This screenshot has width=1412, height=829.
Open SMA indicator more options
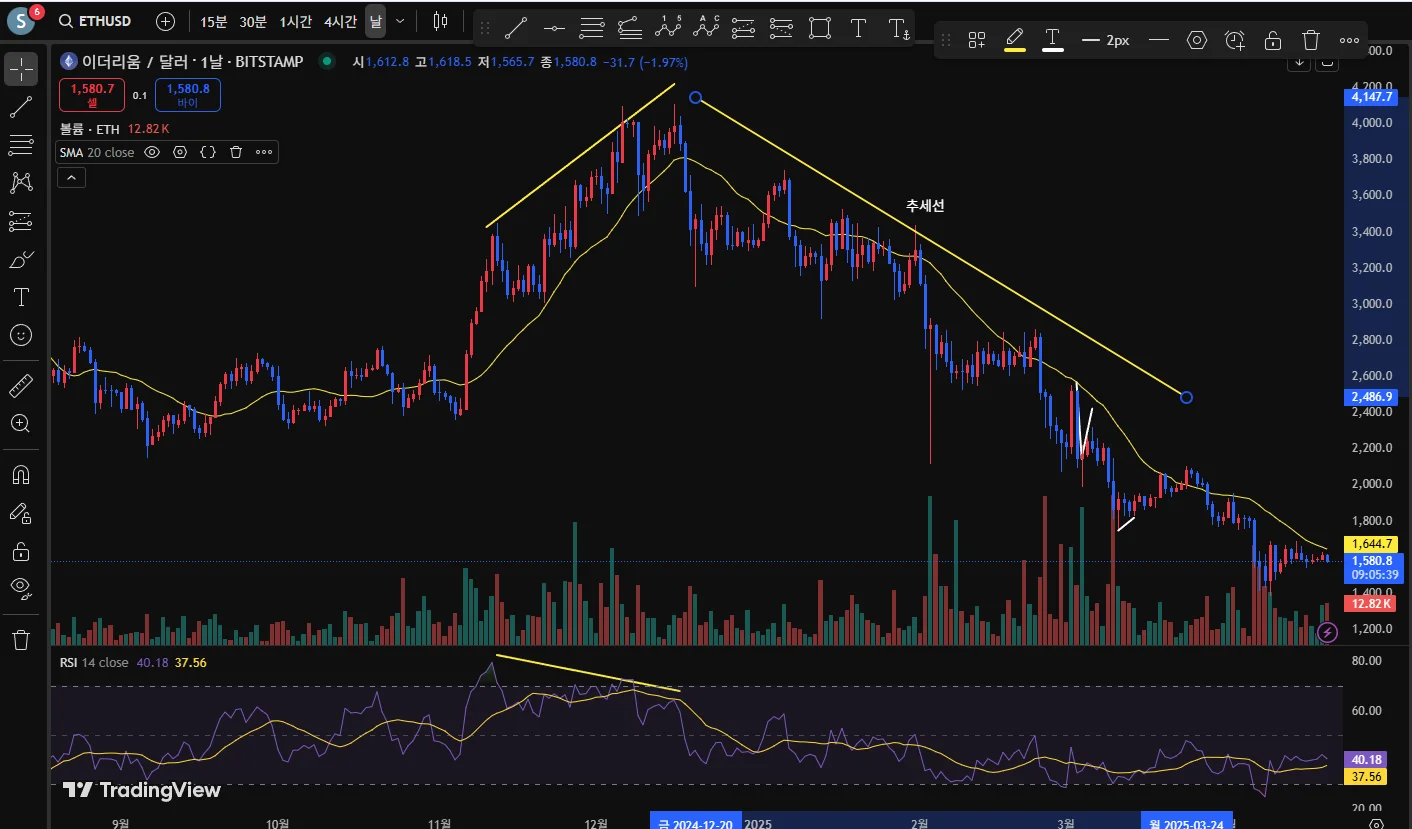pos(264,152)
